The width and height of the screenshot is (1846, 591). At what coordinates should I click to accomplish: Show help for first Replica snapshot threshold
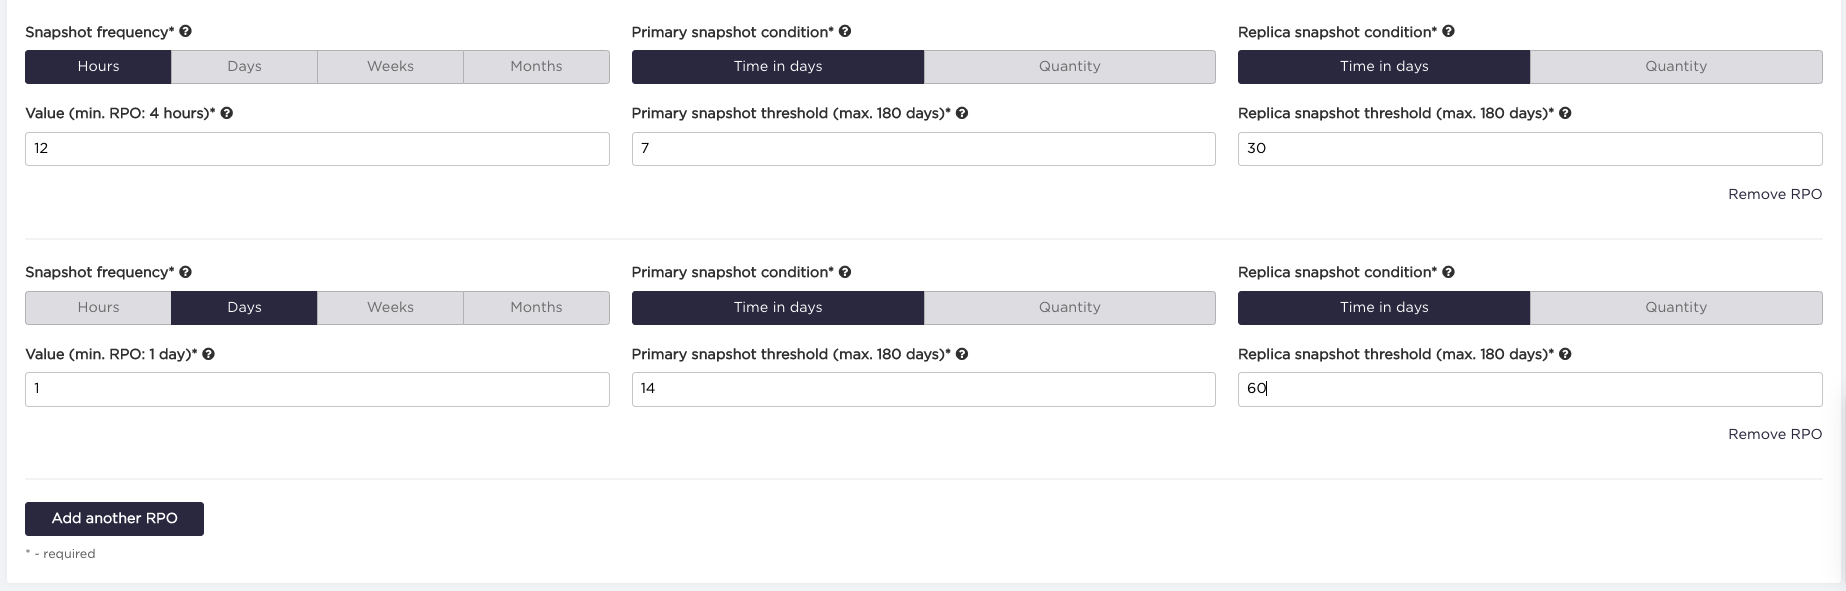[x=1566, y=113]
